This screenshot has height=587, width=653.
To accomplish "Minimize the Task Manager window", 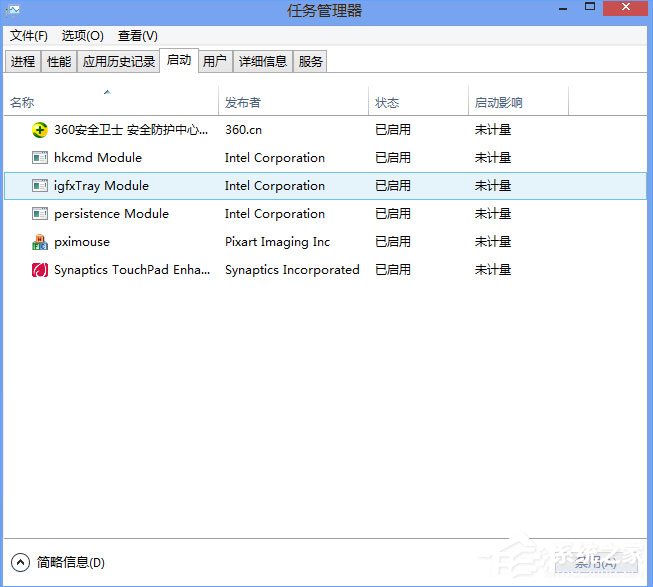I will pos(563,9).
